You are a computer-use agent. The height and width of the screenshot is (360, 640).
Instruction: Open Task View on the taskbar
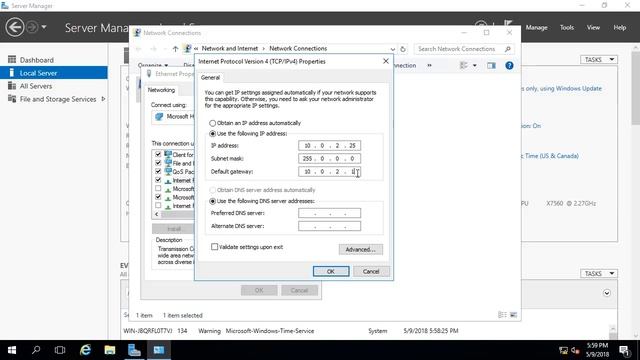[60, 350]
